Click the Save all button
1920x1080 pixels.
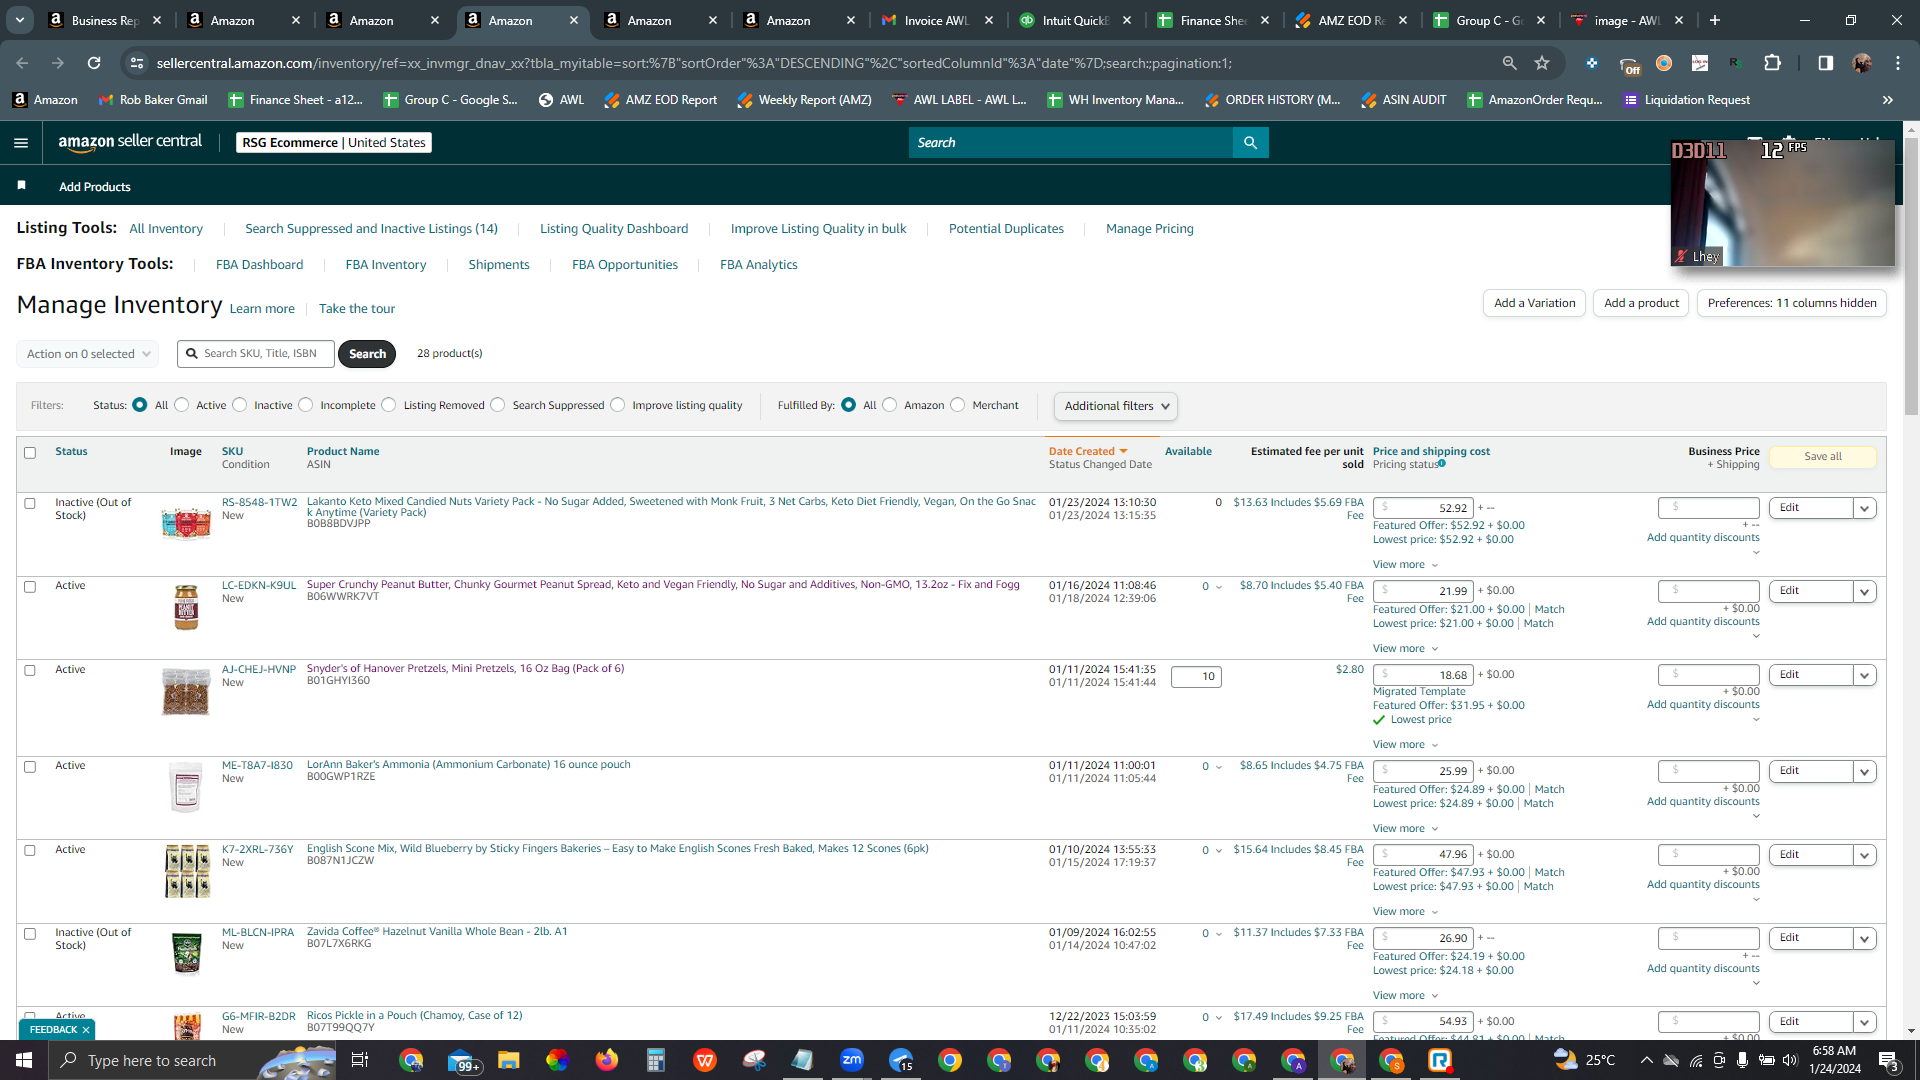tap(1823, 457)
